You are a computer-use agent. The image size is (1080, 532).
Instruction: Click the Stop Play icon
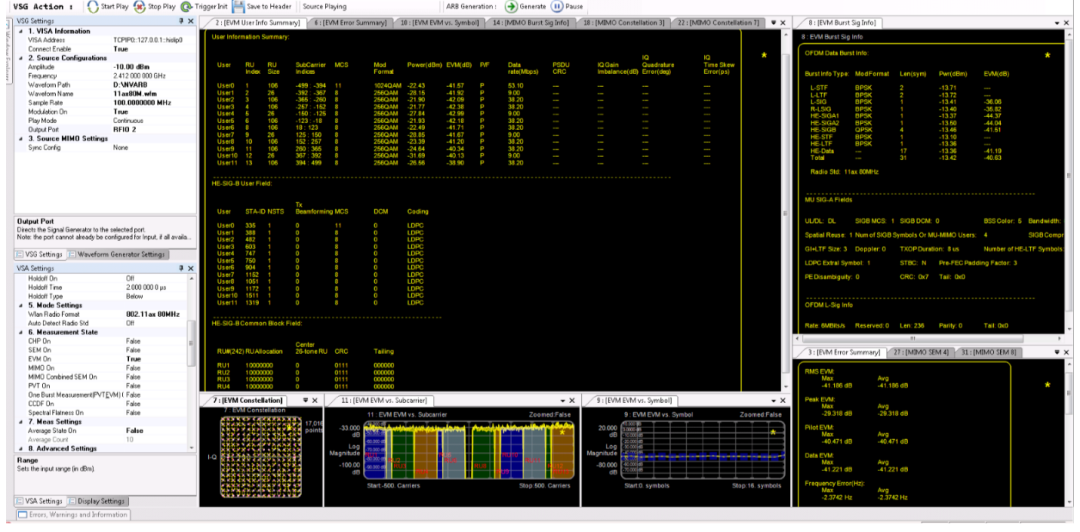click(138, 6)
